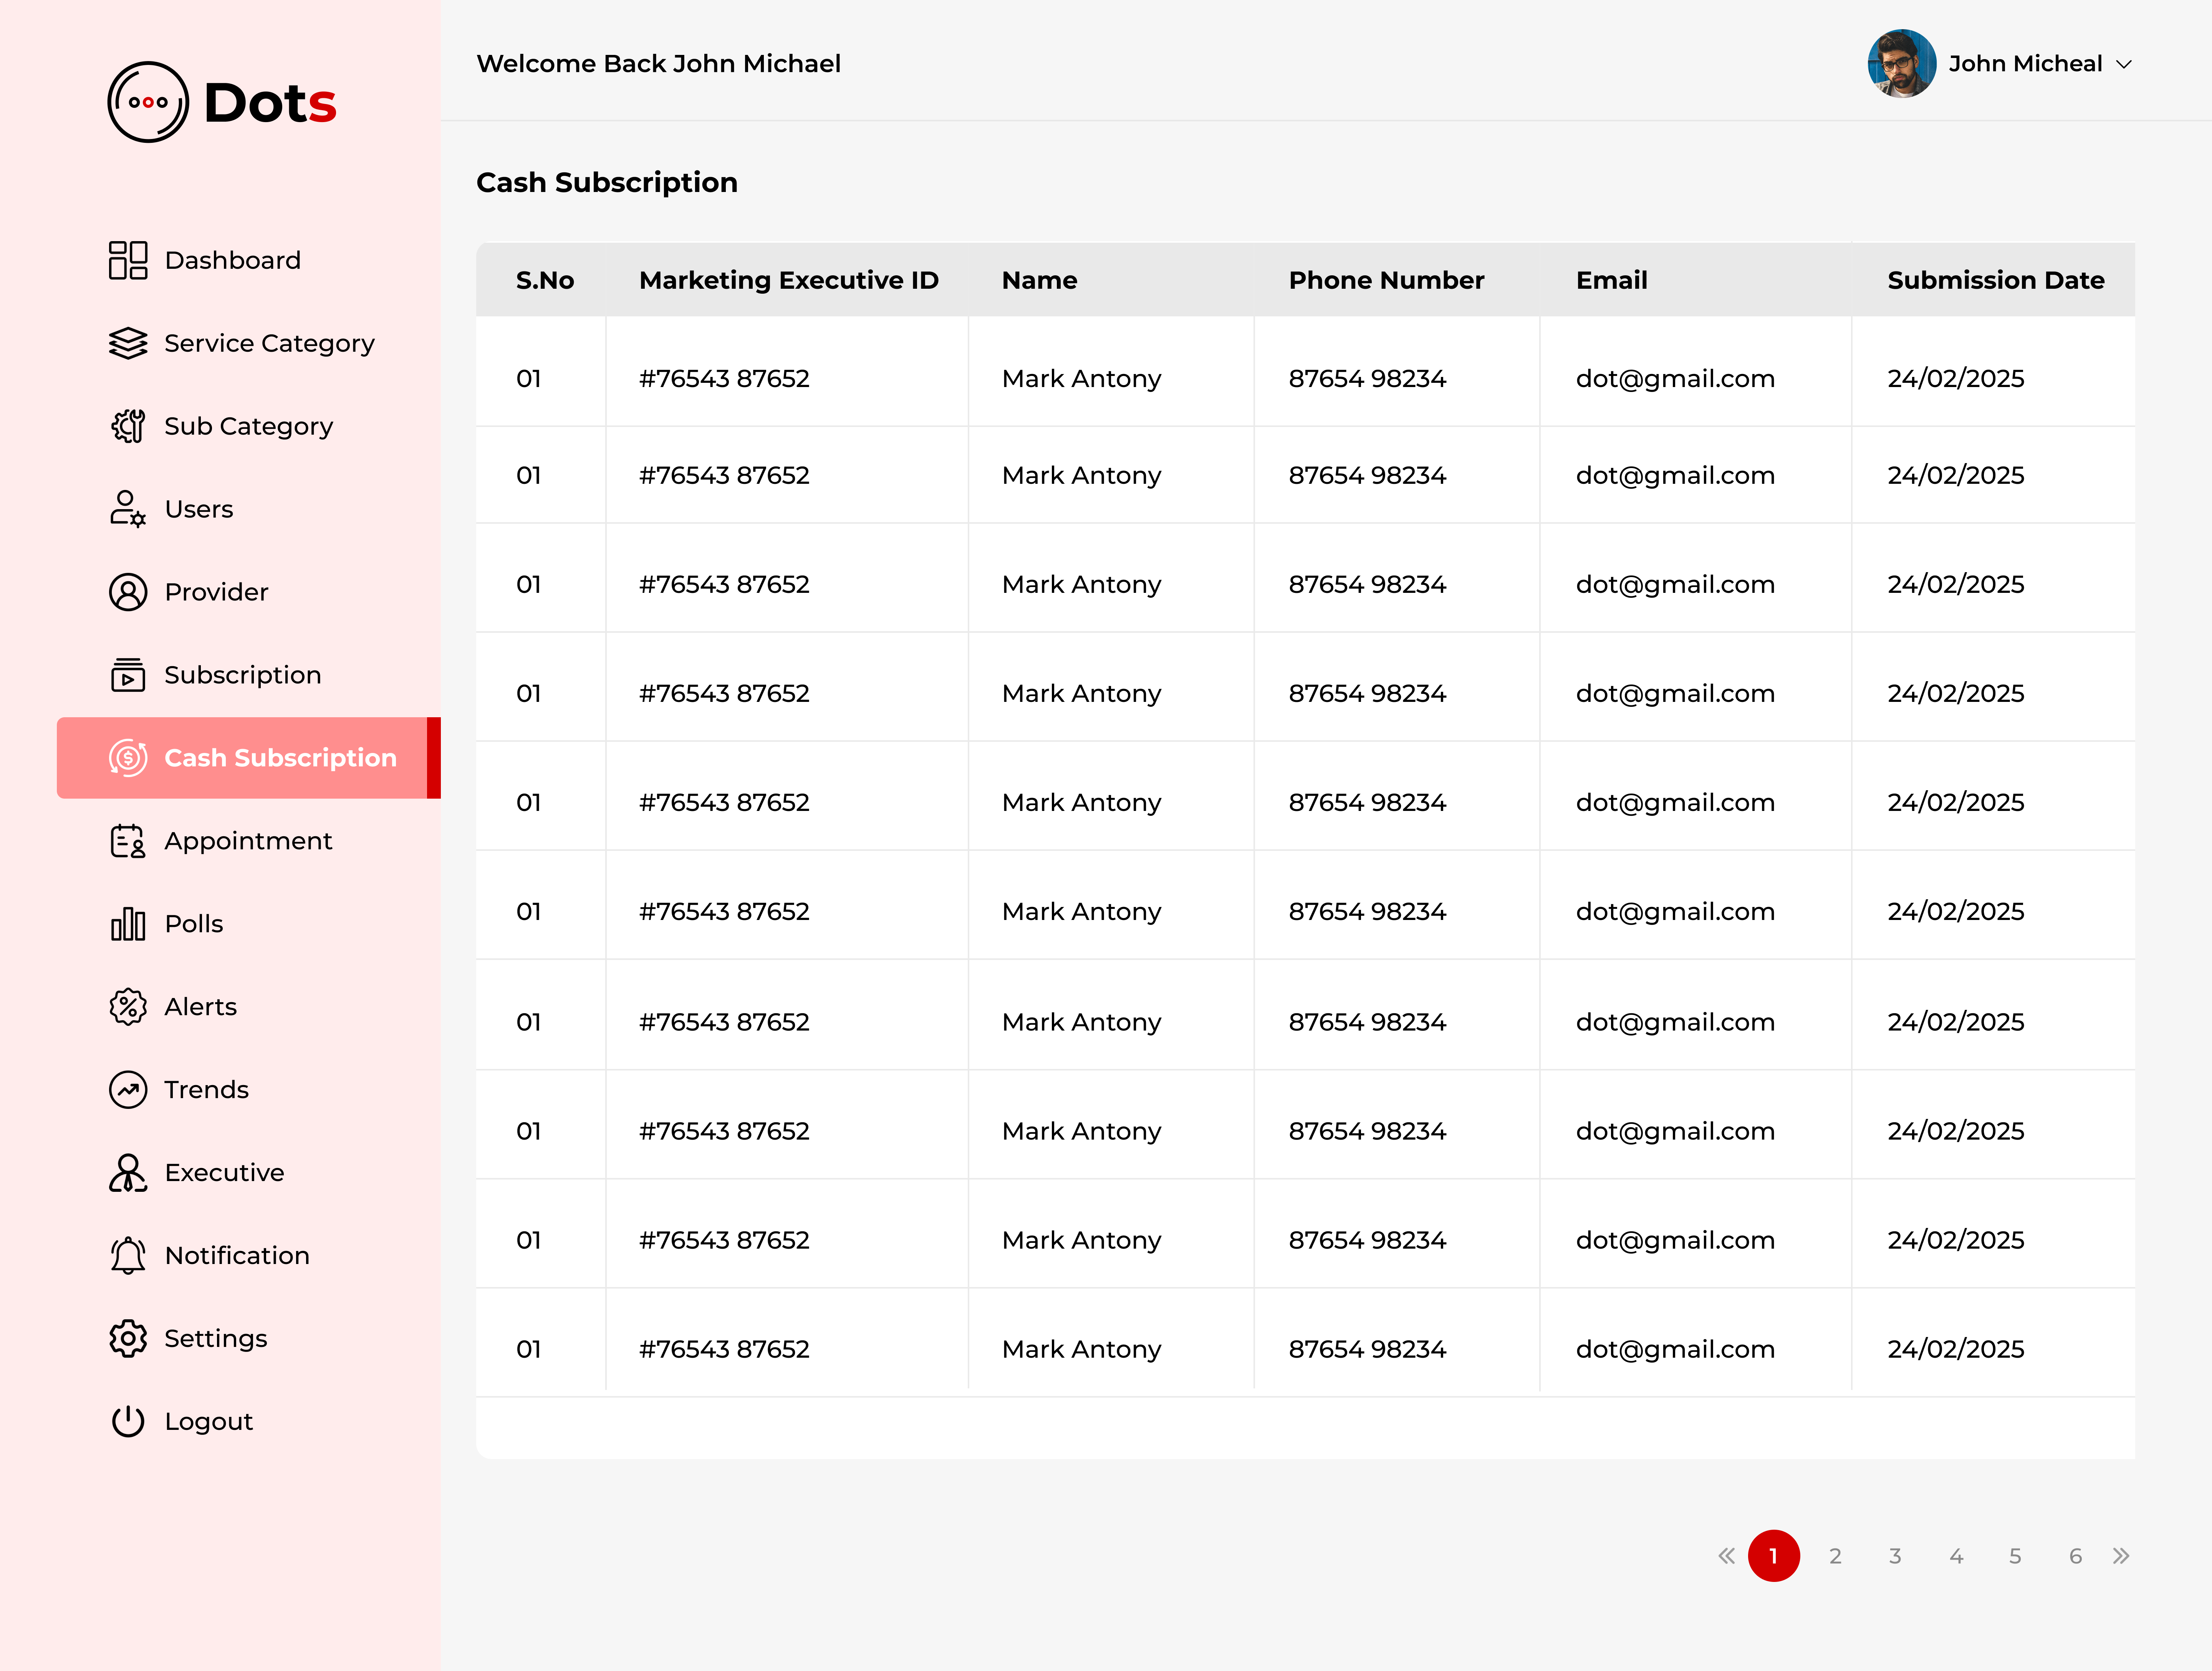Go to previous pages with double-left chevron

click(x=1727, y=1556)
